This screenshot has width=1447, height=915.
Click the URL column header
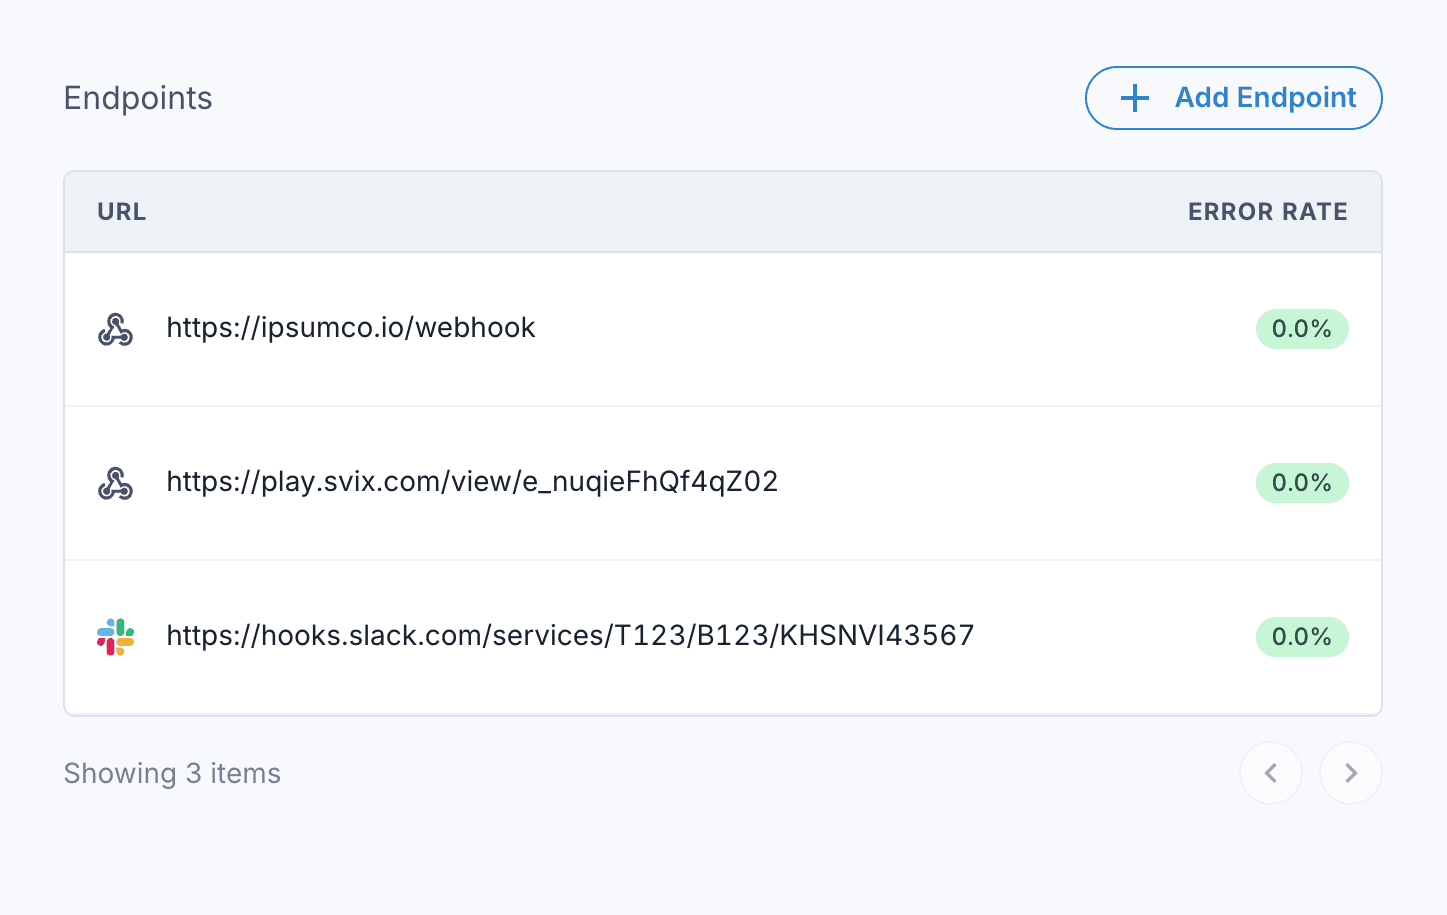(121, 212)
